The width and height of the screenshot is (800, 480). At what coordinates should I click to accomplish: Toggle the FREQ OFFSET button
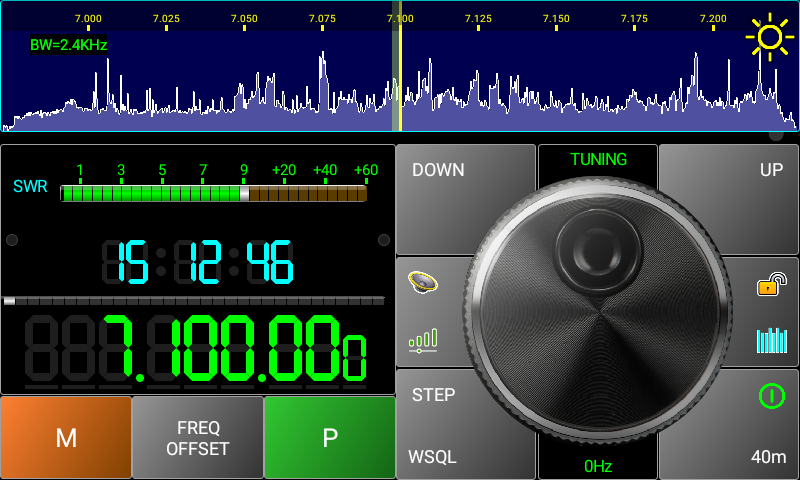(x=198, y=438)
